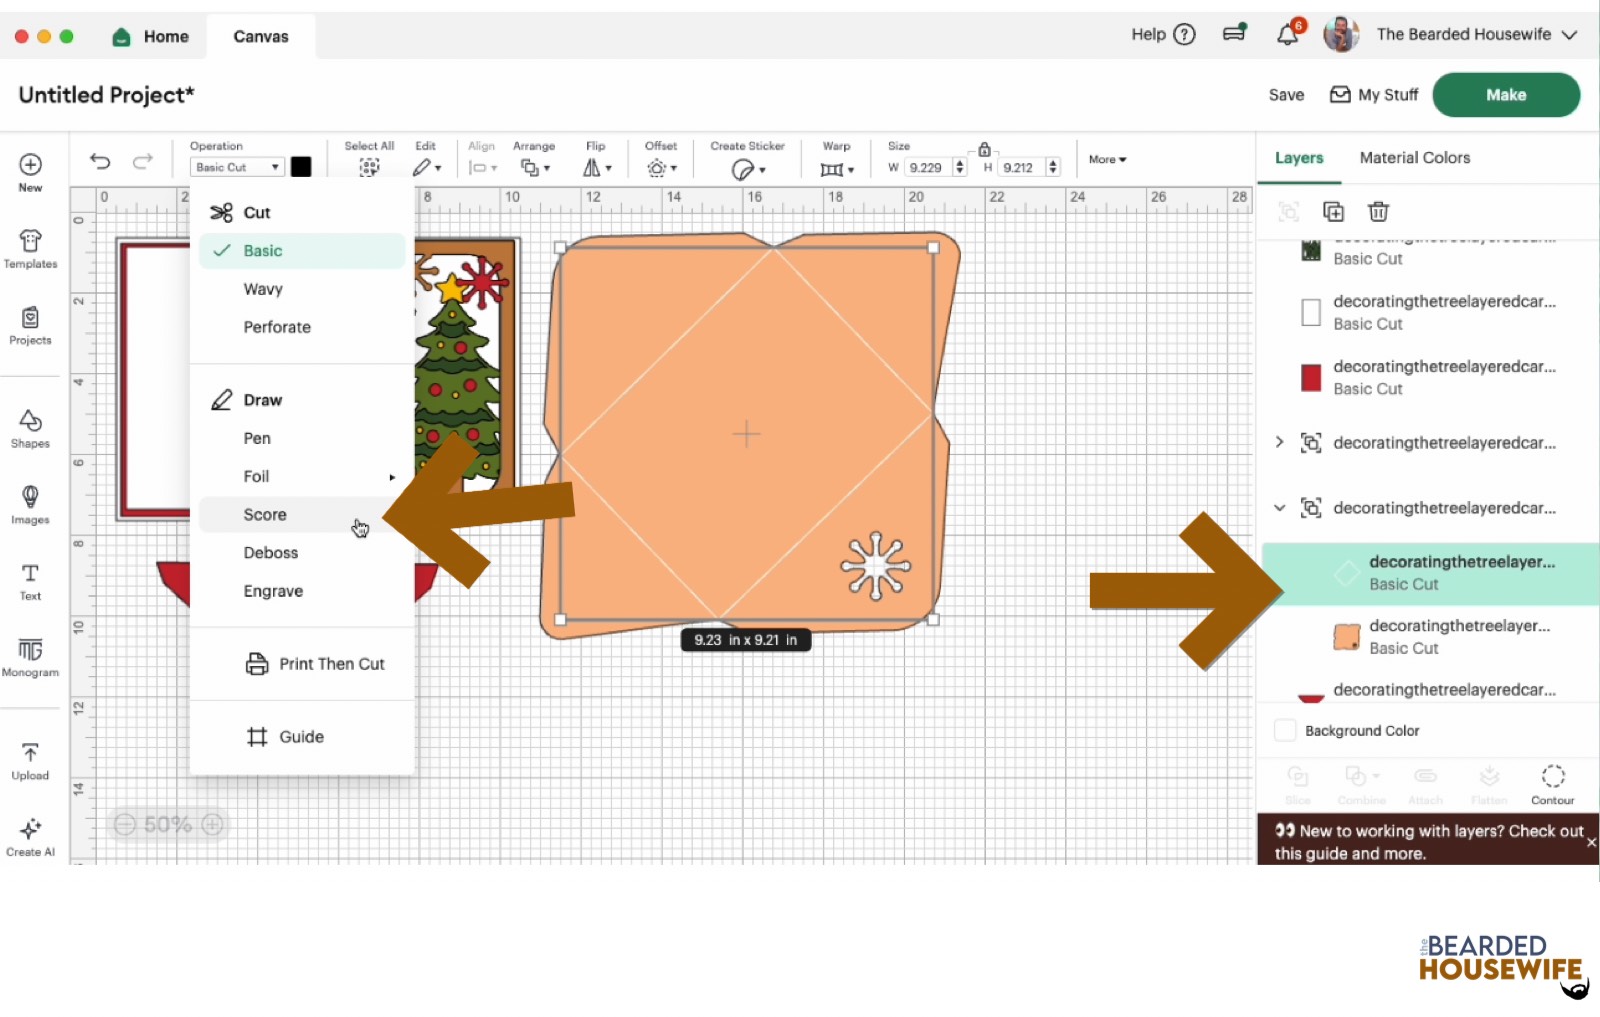The image size is (1600, 1017).
Task: Select Score from the operation menu
Action: (265, 515)
